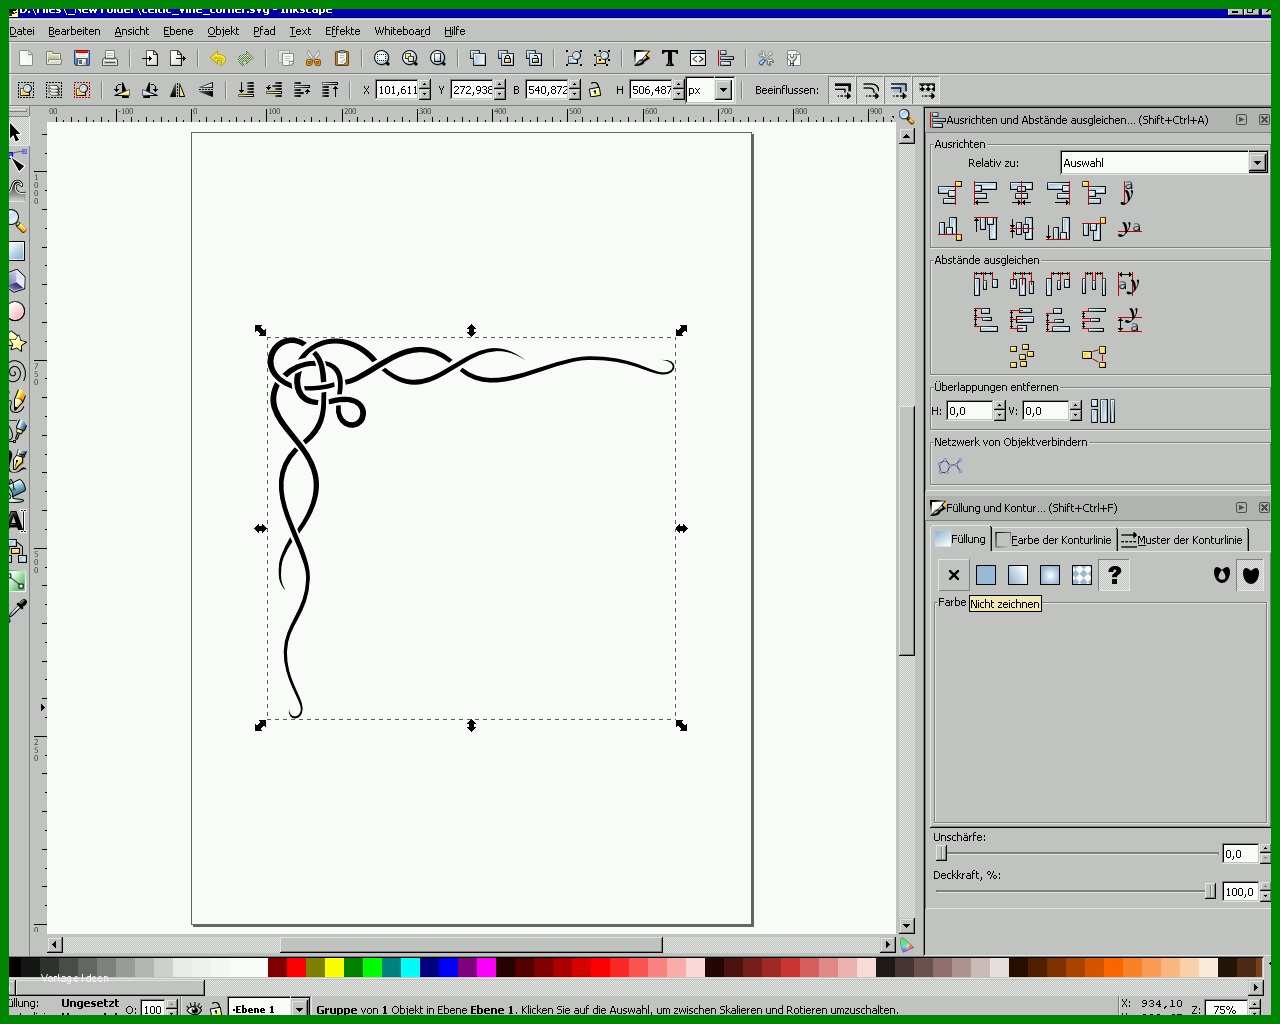Center objects on vertical axis
Screen dimensions: 1280x1024
1021,193
